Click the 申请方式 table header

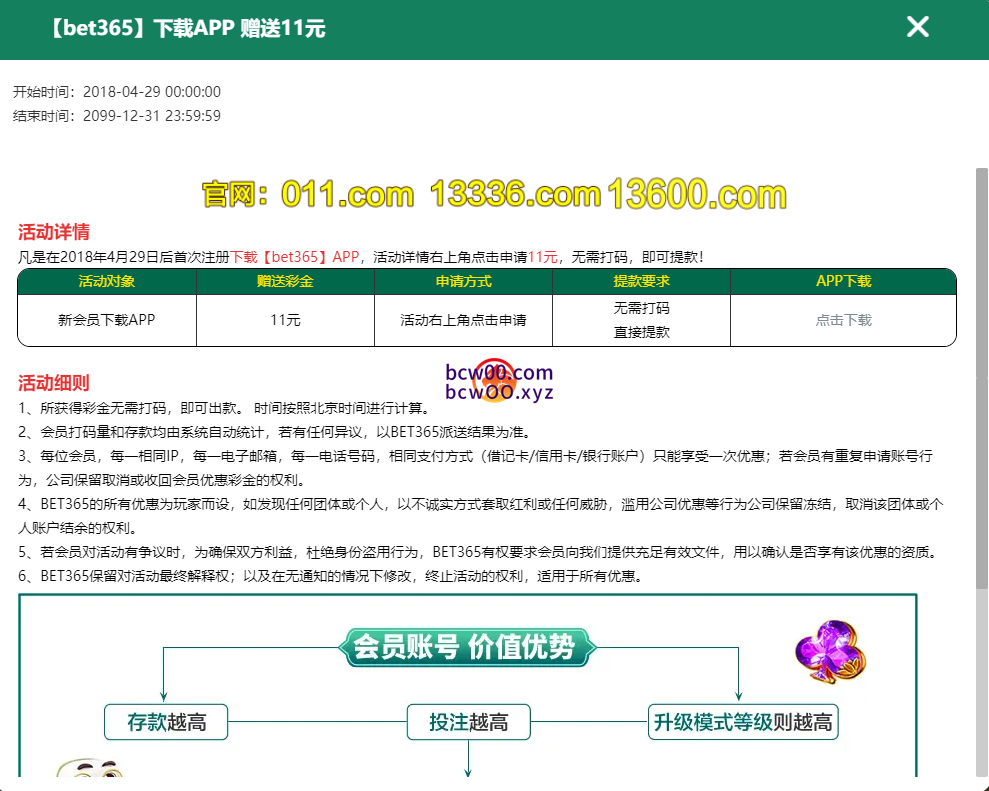pyautogui.click(x=464, y=281)
